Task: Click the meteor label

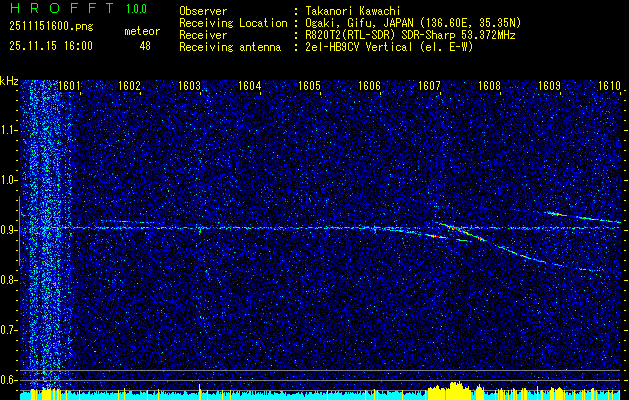Action: tap(142, 31)
